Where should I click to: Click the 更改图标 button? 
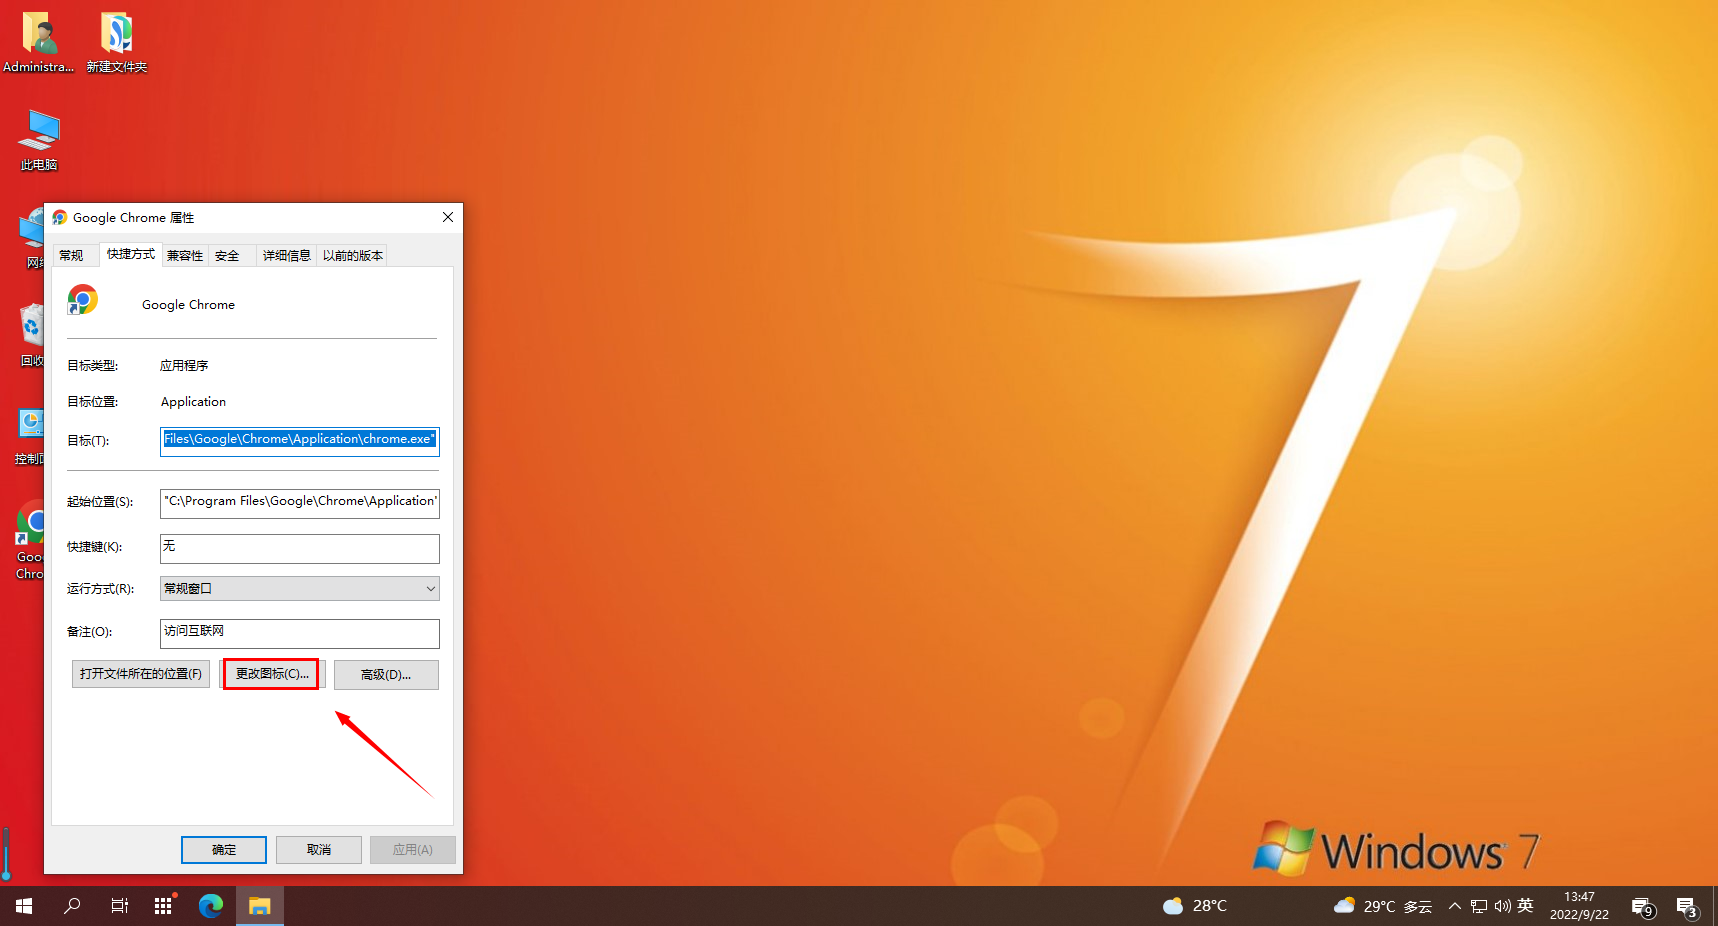[x=271, y=674]
